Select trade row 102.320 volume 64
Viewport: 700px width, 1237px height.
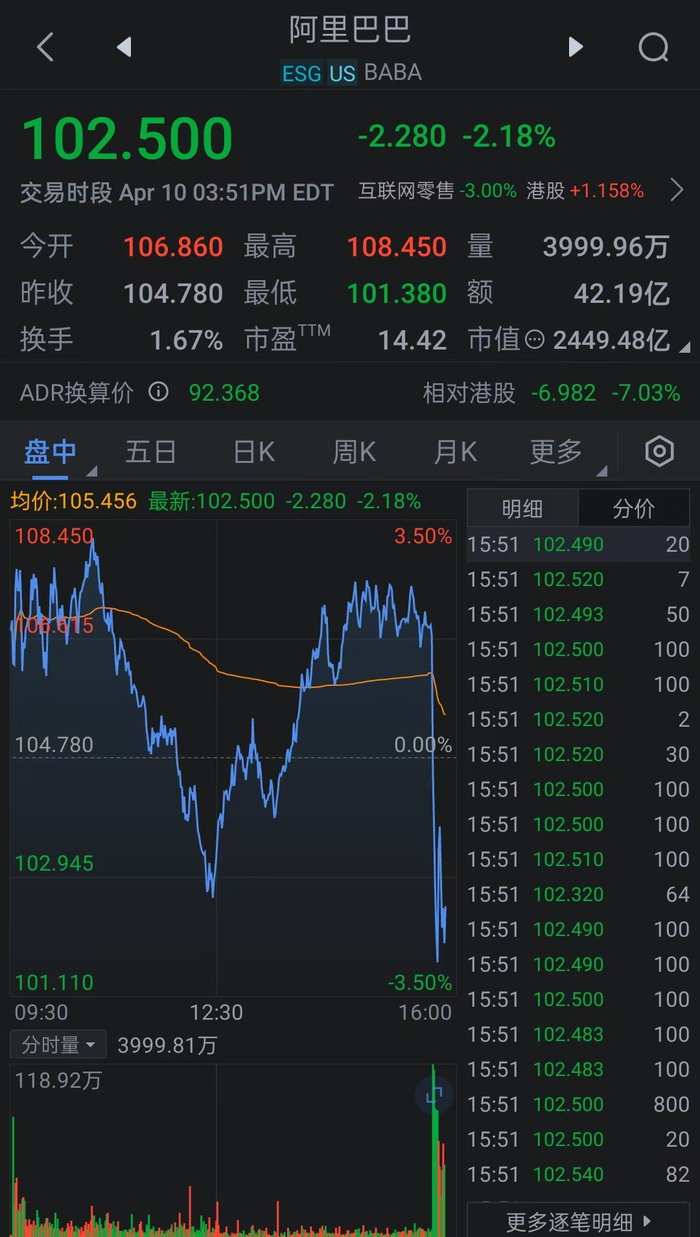click(x=578, y=894)
